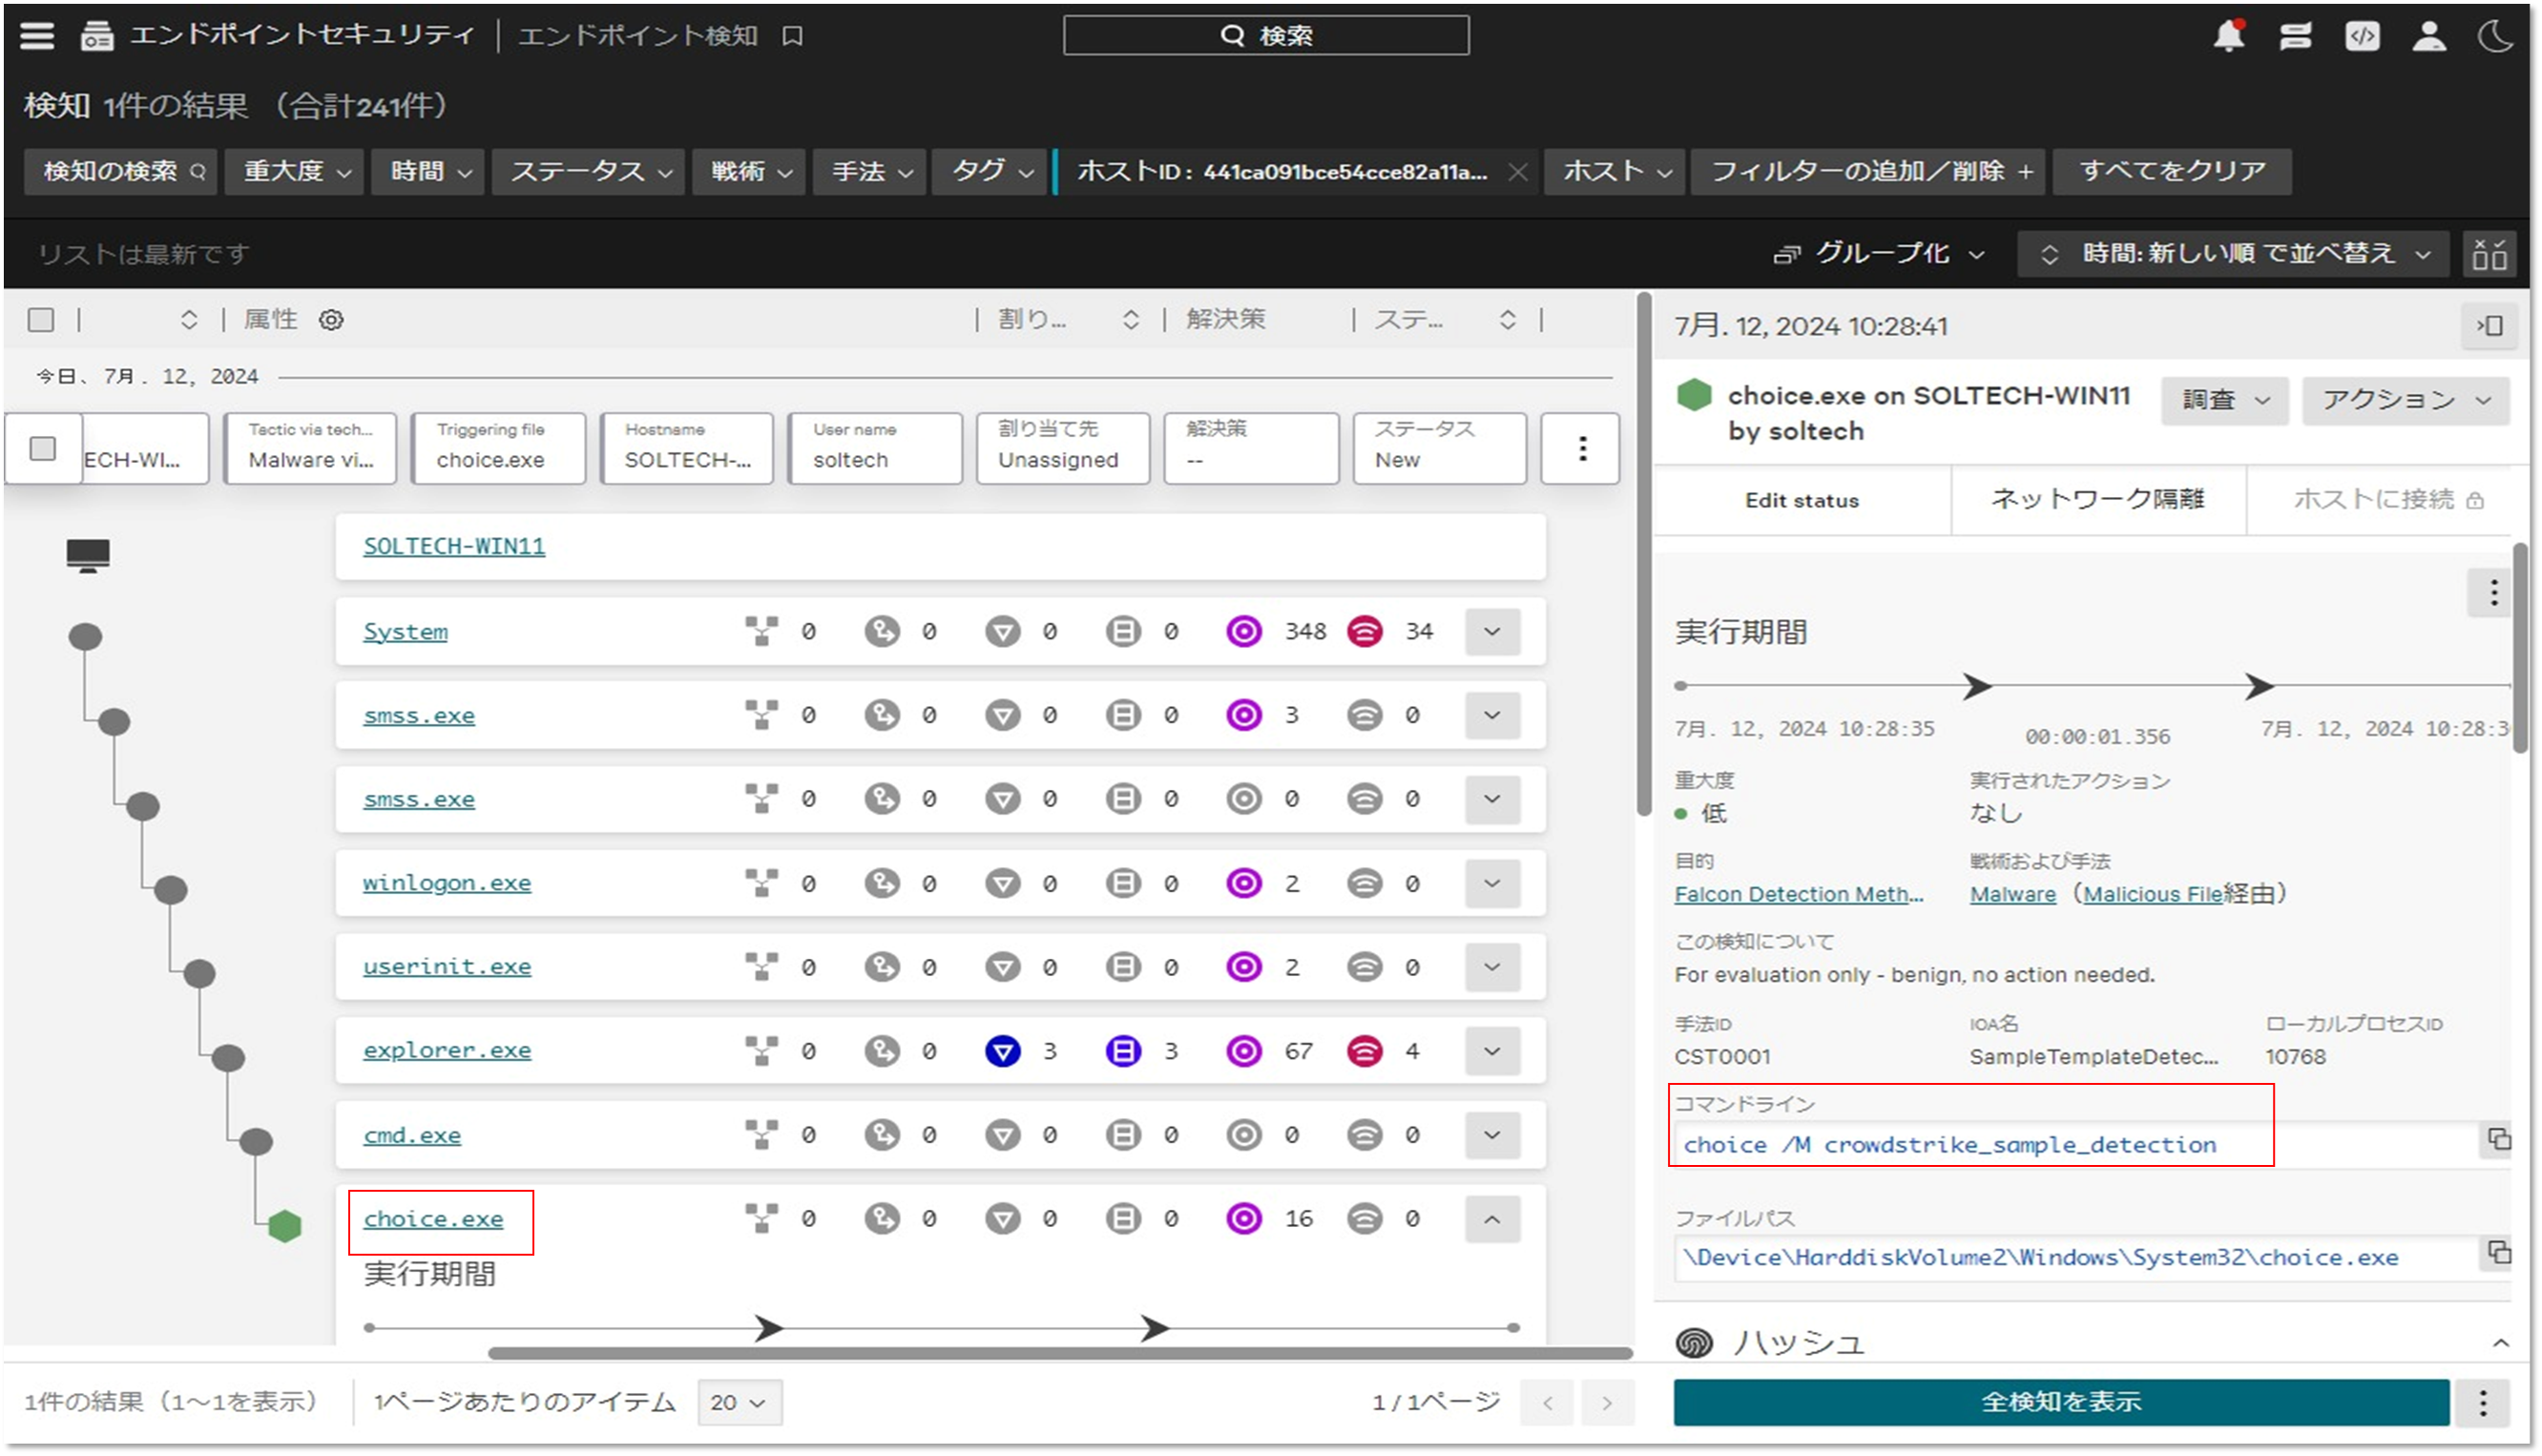Open the cmd.exe process link
The image size is (2542, 1456).
[412, 1135]
